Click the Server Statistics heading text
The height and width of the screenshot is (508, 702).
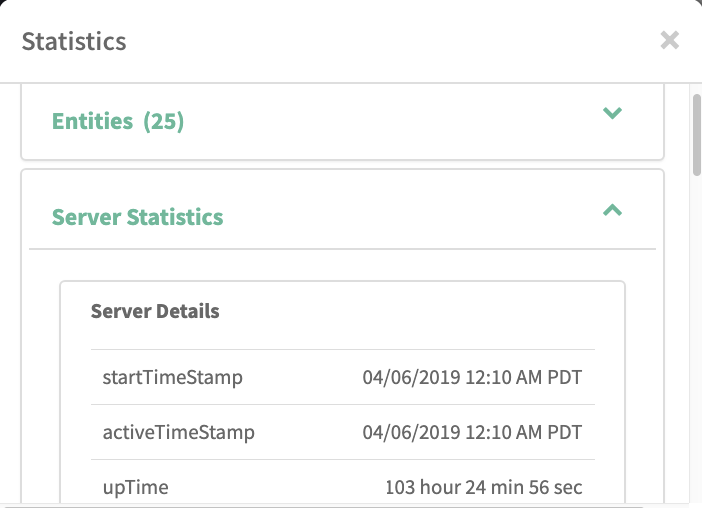[x=137, y=217]
